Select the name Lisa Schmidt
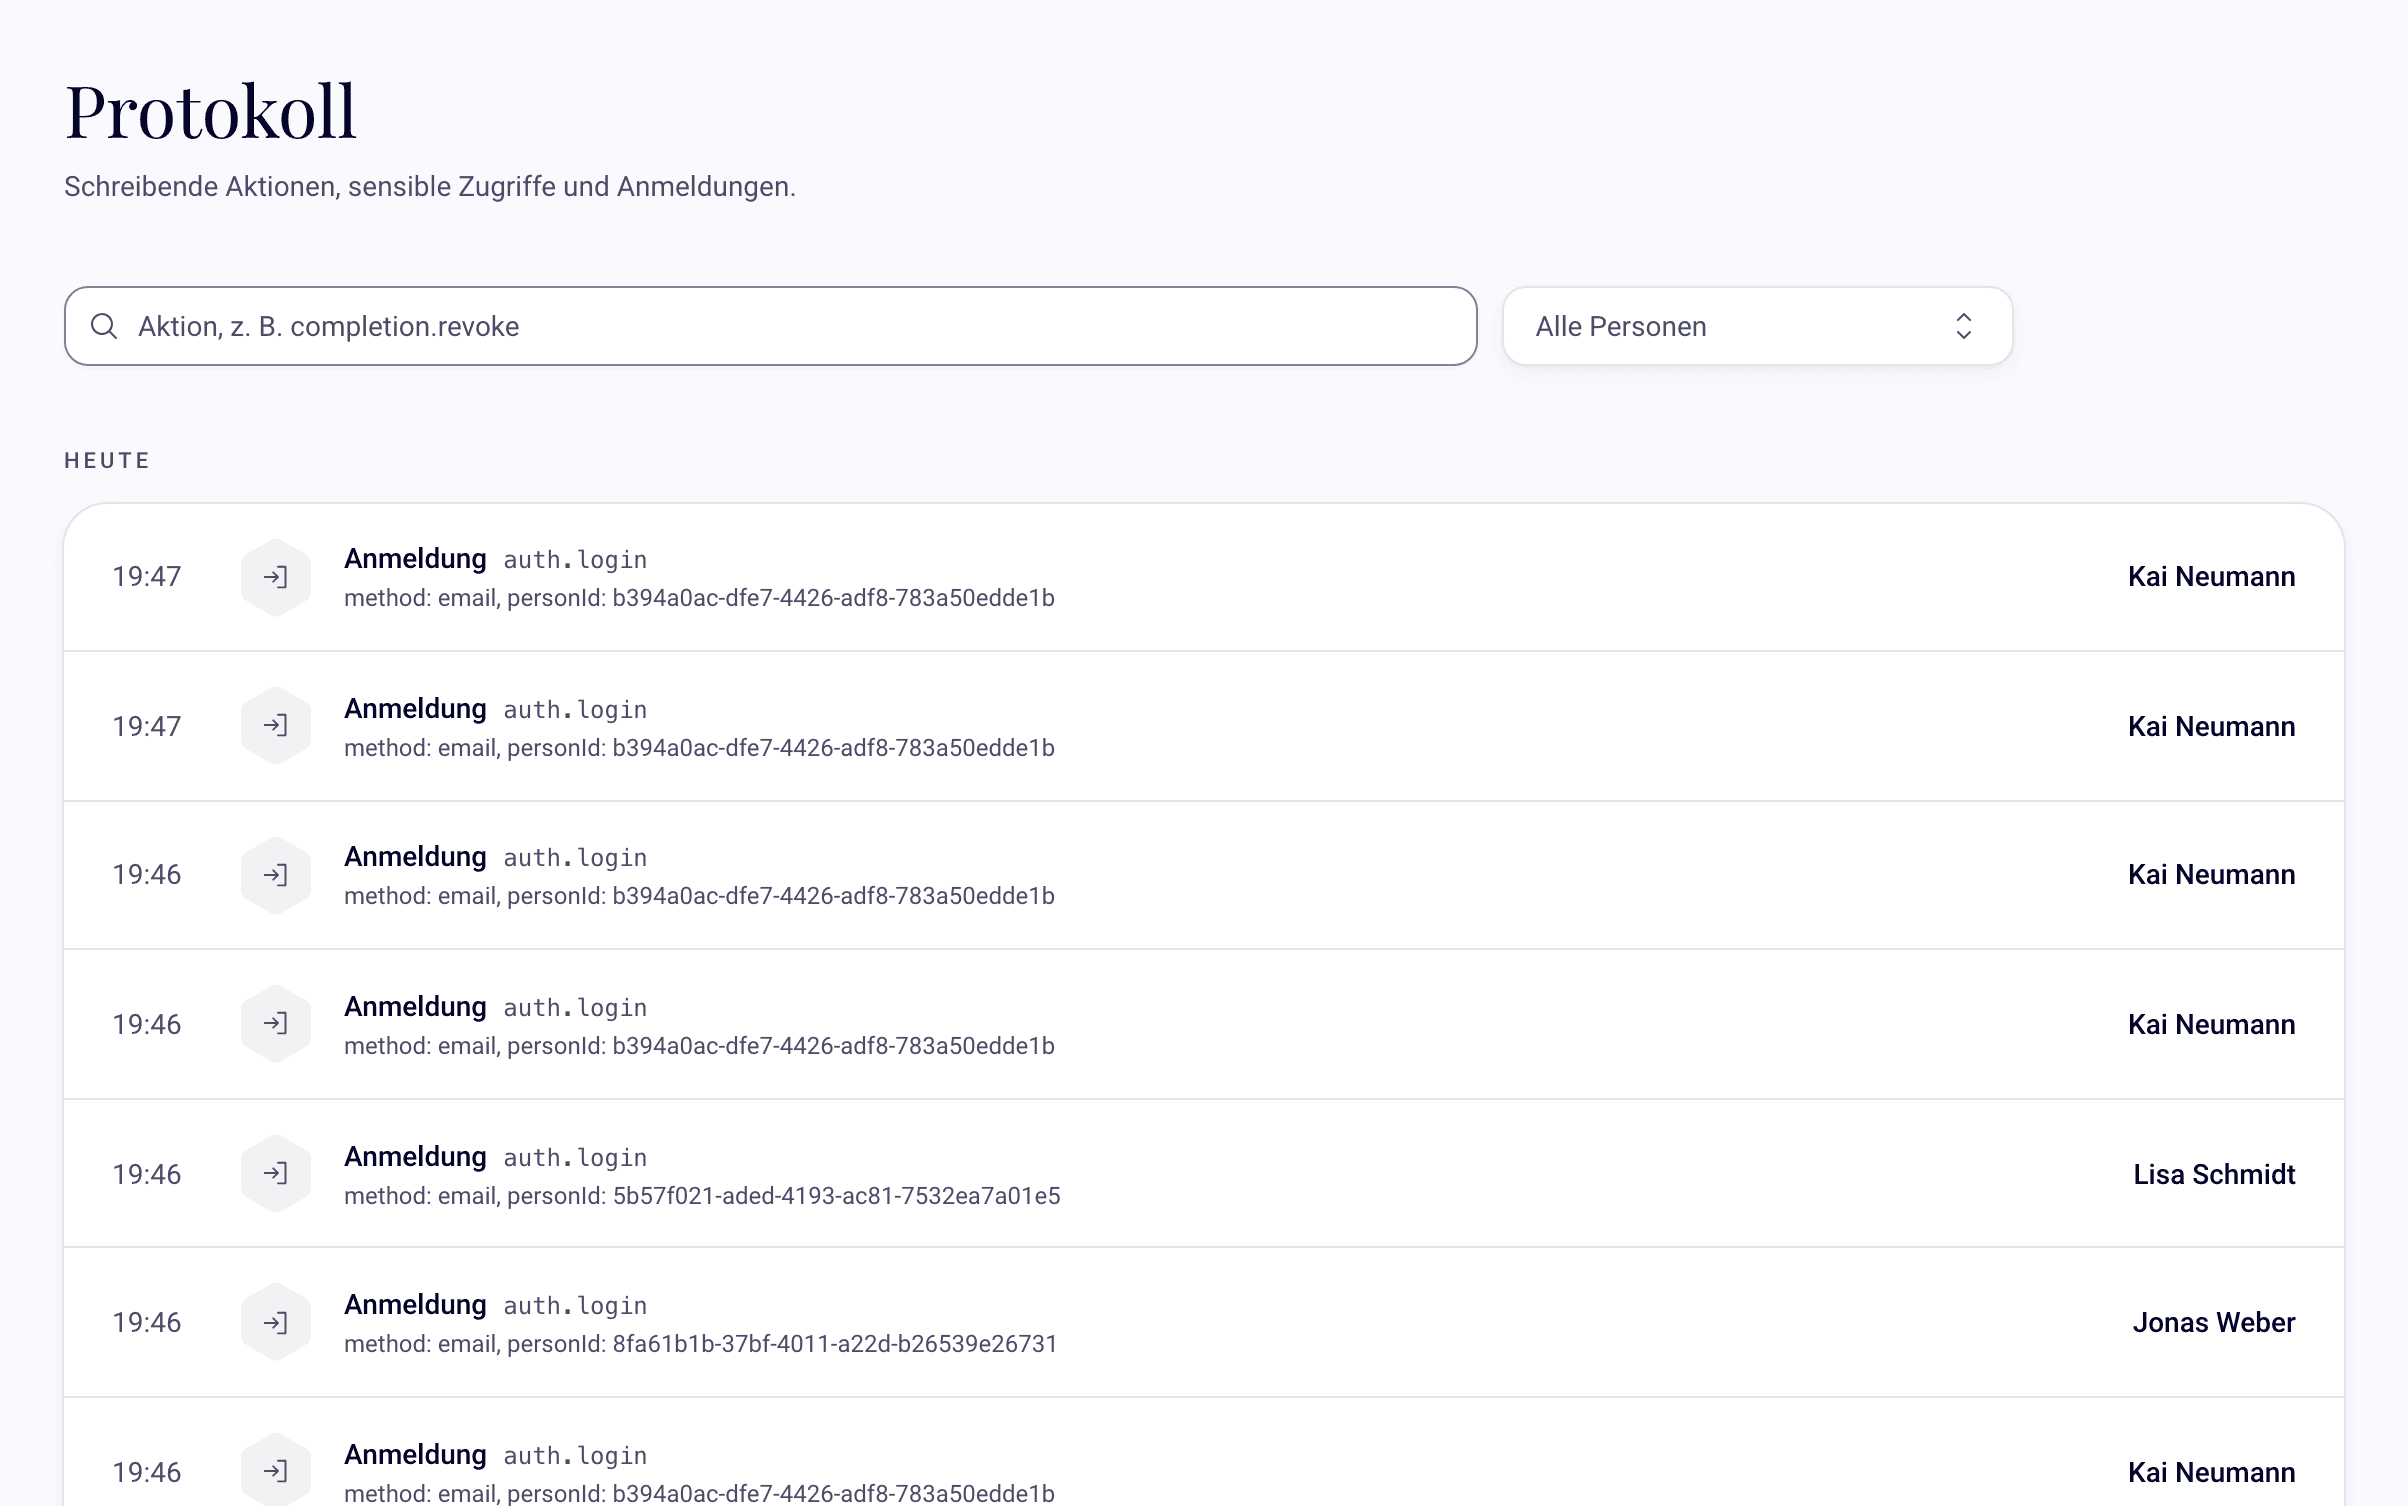This screenshot has width=2408, height=1506. coord(2214,1174)
